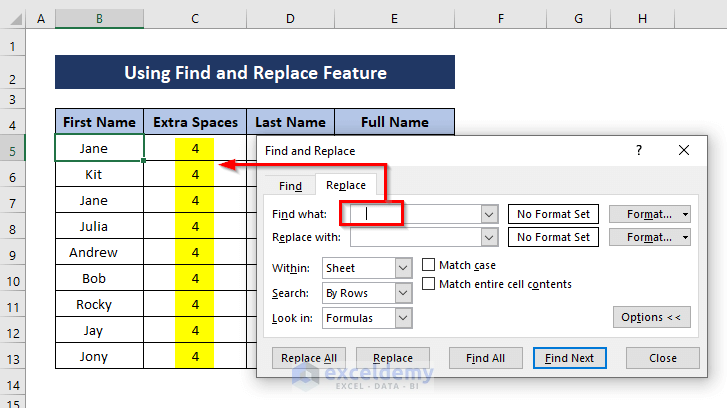This screenshot has width=727, height=408.
Task: Expand the Search By Rows dropdown
Action: click(403, 293)
